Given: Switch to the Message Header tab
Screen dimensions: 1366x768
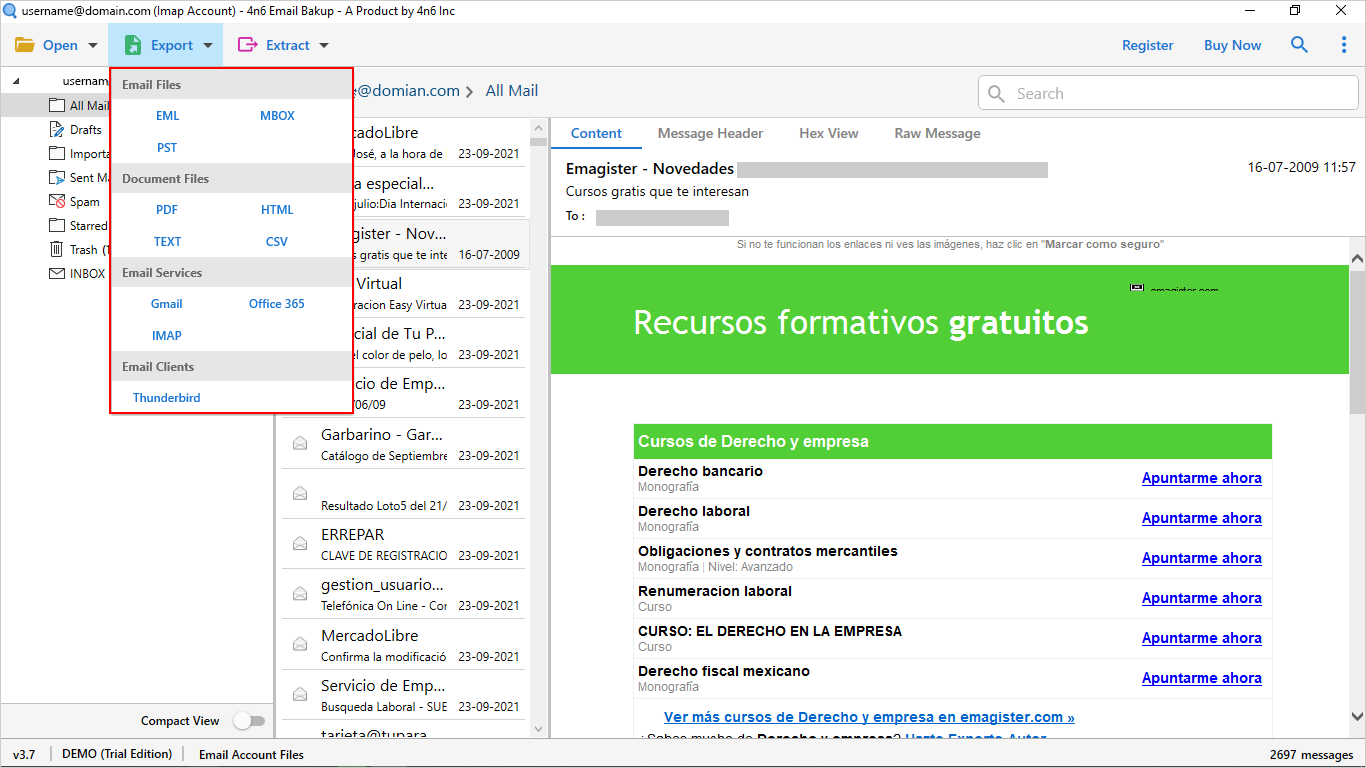Looking at the screenshot, I should point(710,134).
